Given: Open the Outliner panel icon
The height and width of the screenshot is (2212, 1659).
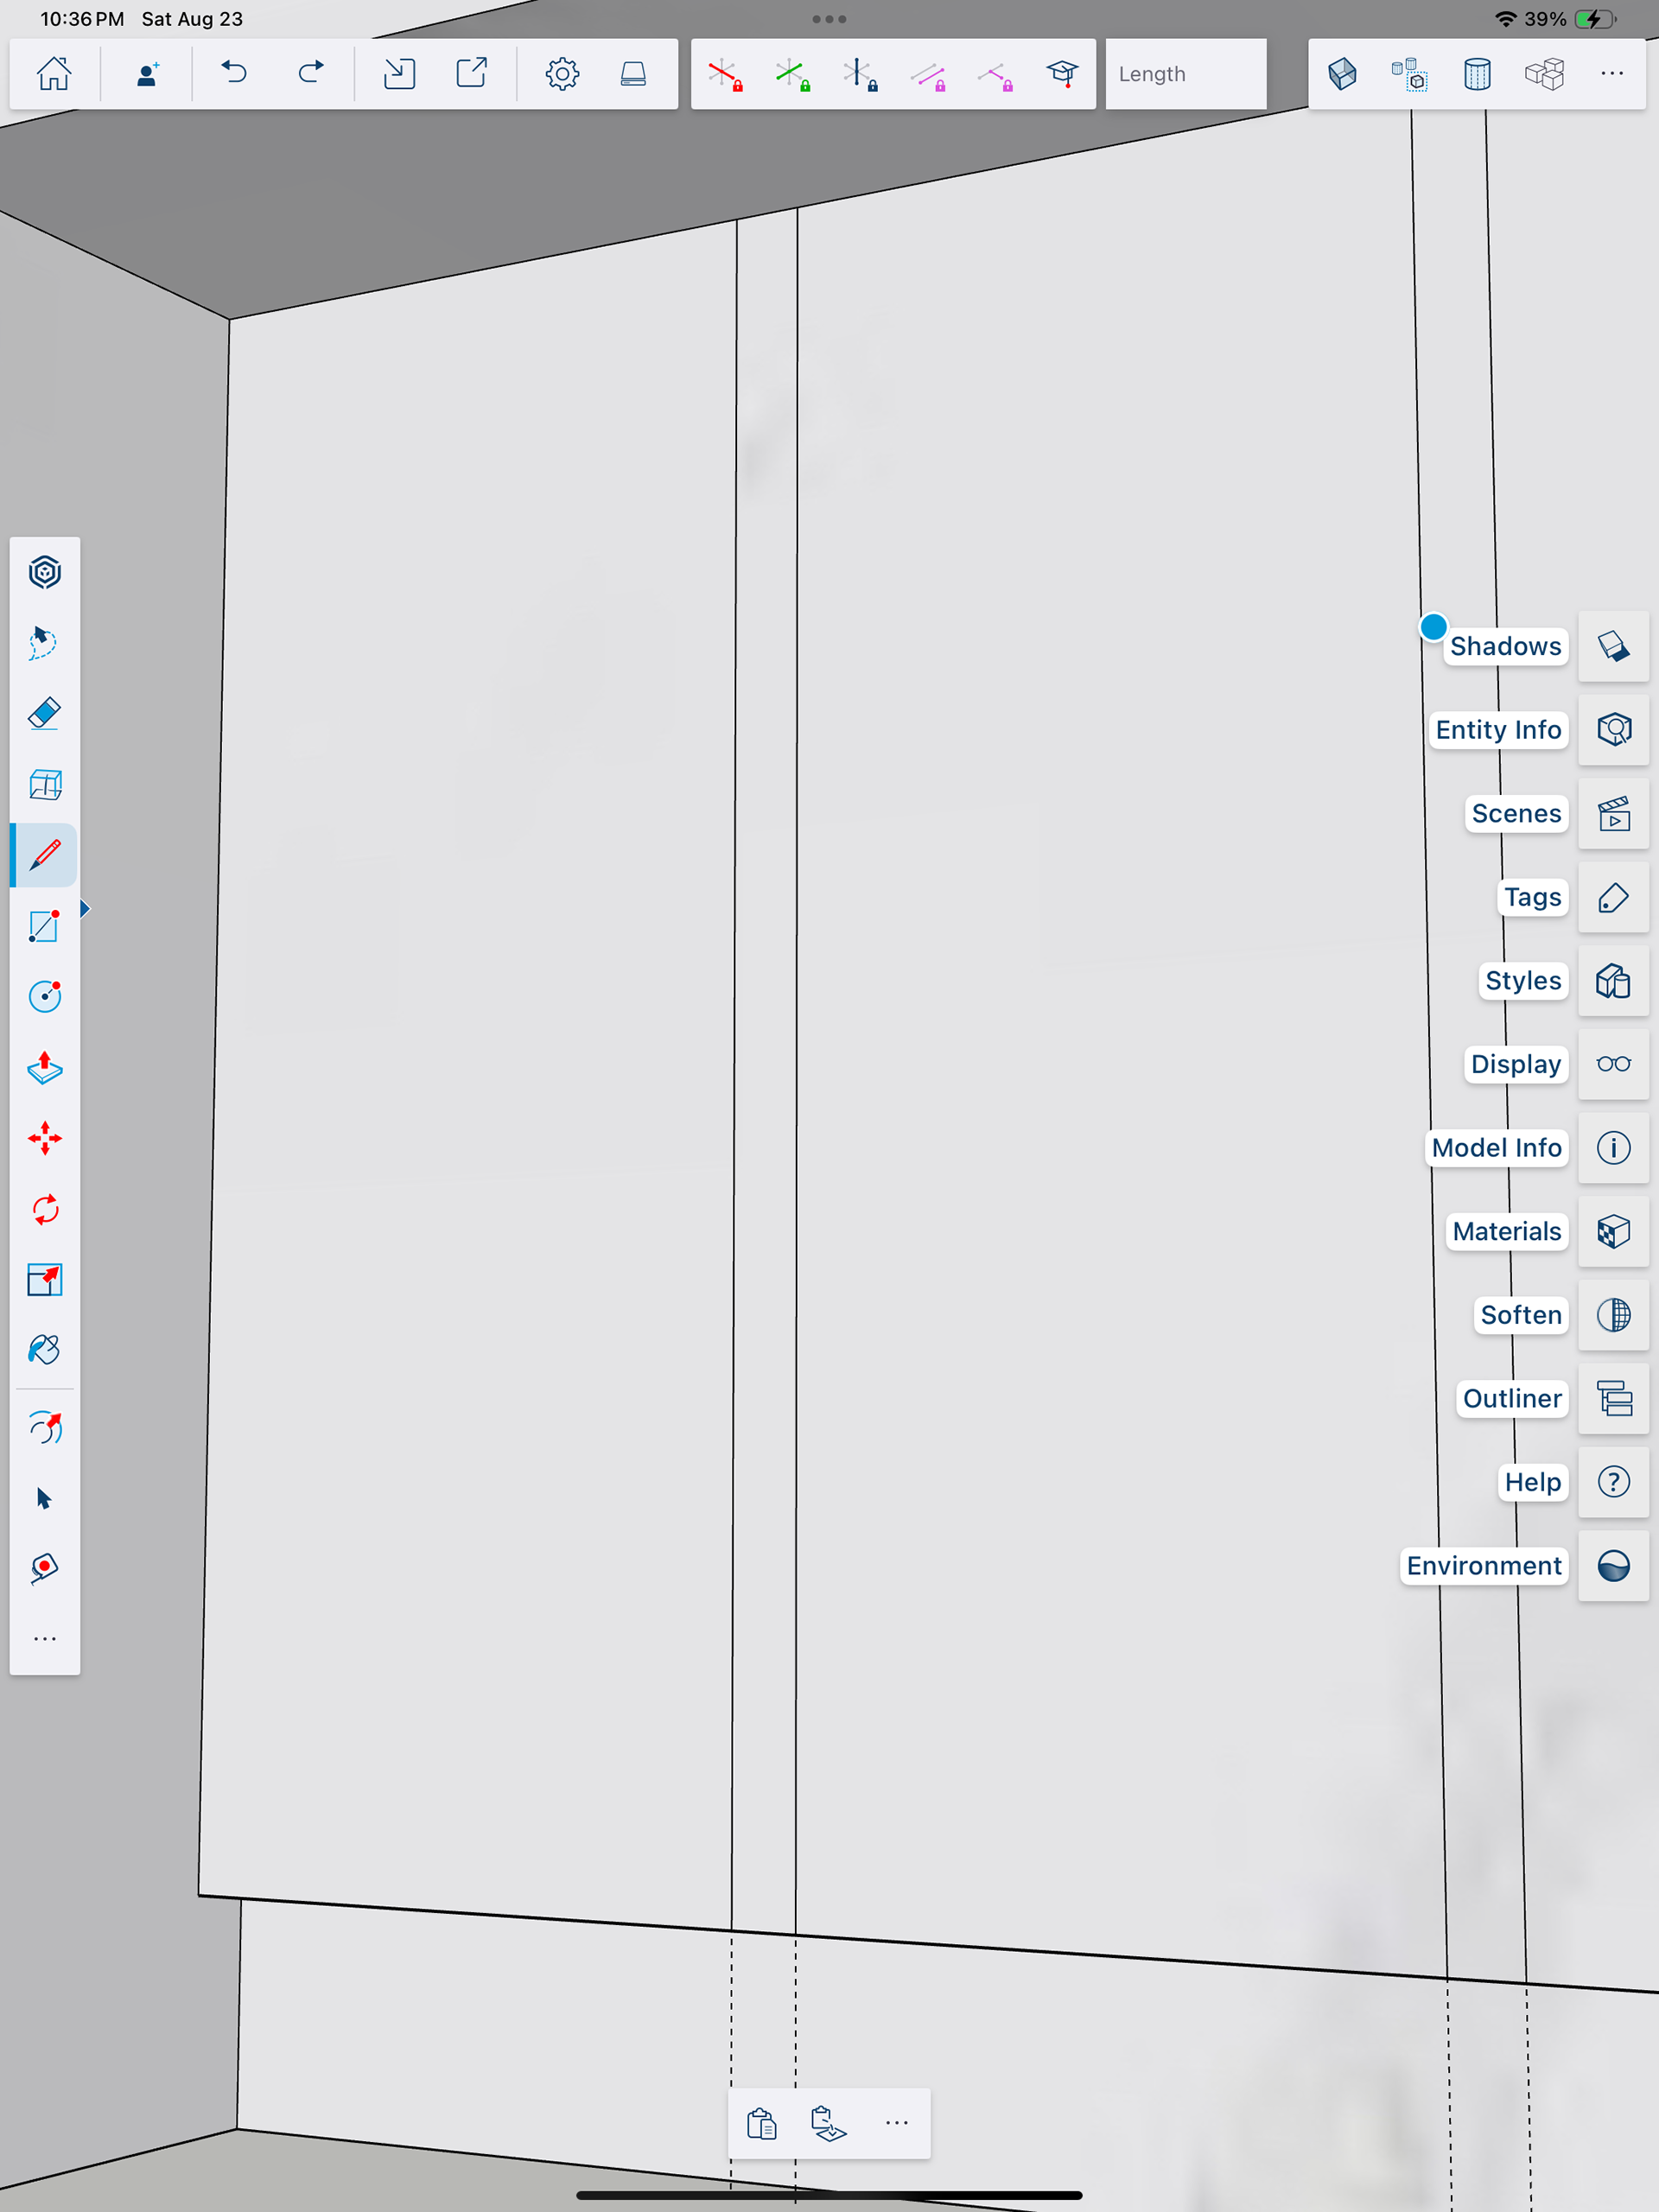Looking at the screenshot, I should point(1613,1398).
